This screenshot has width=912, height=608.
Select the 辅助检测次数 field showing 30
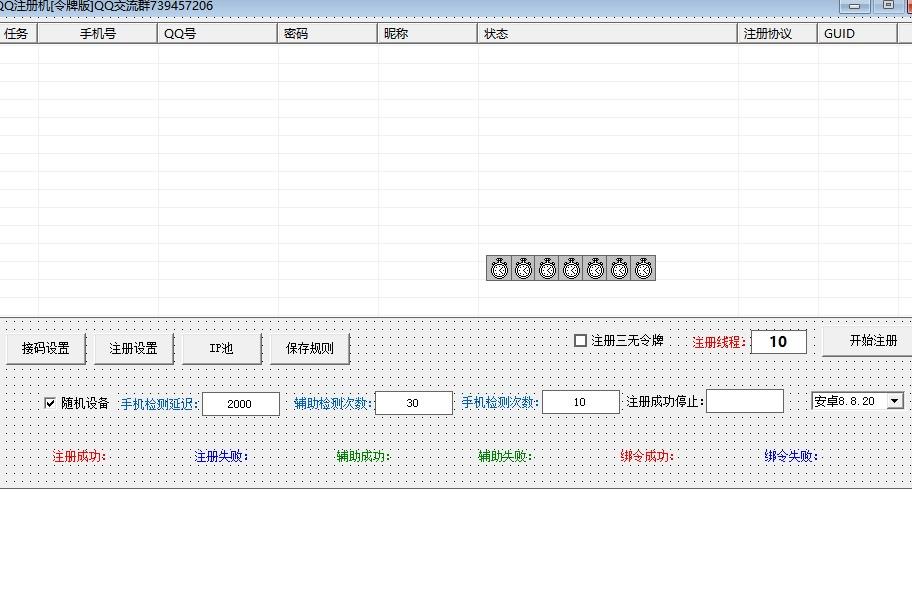pos(414,402)
